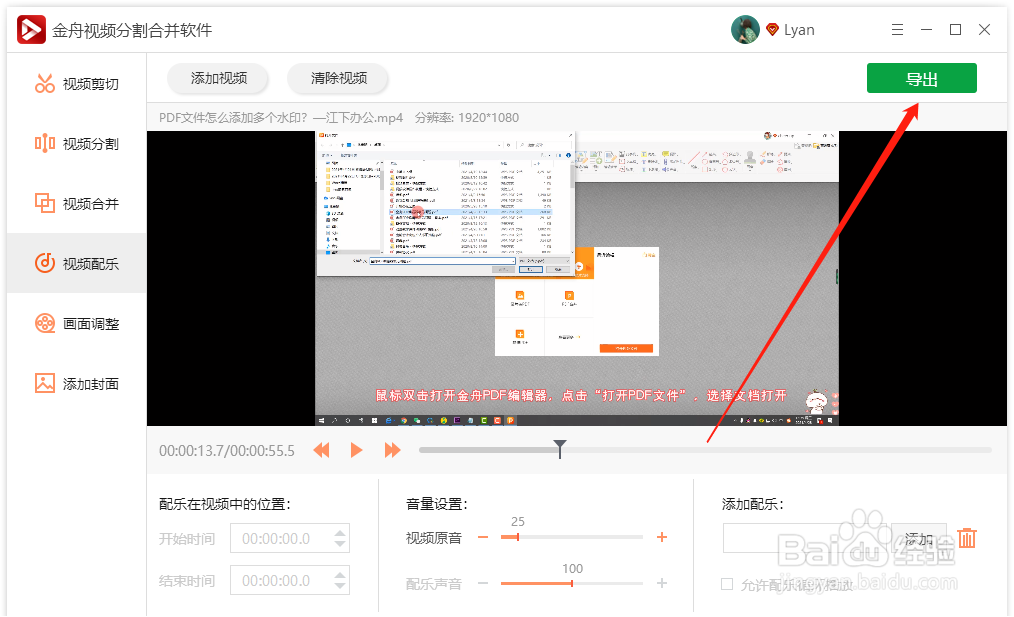Decrease 视频原音 volume with minus
The image size is (1014, 617).
pos(483,537)
